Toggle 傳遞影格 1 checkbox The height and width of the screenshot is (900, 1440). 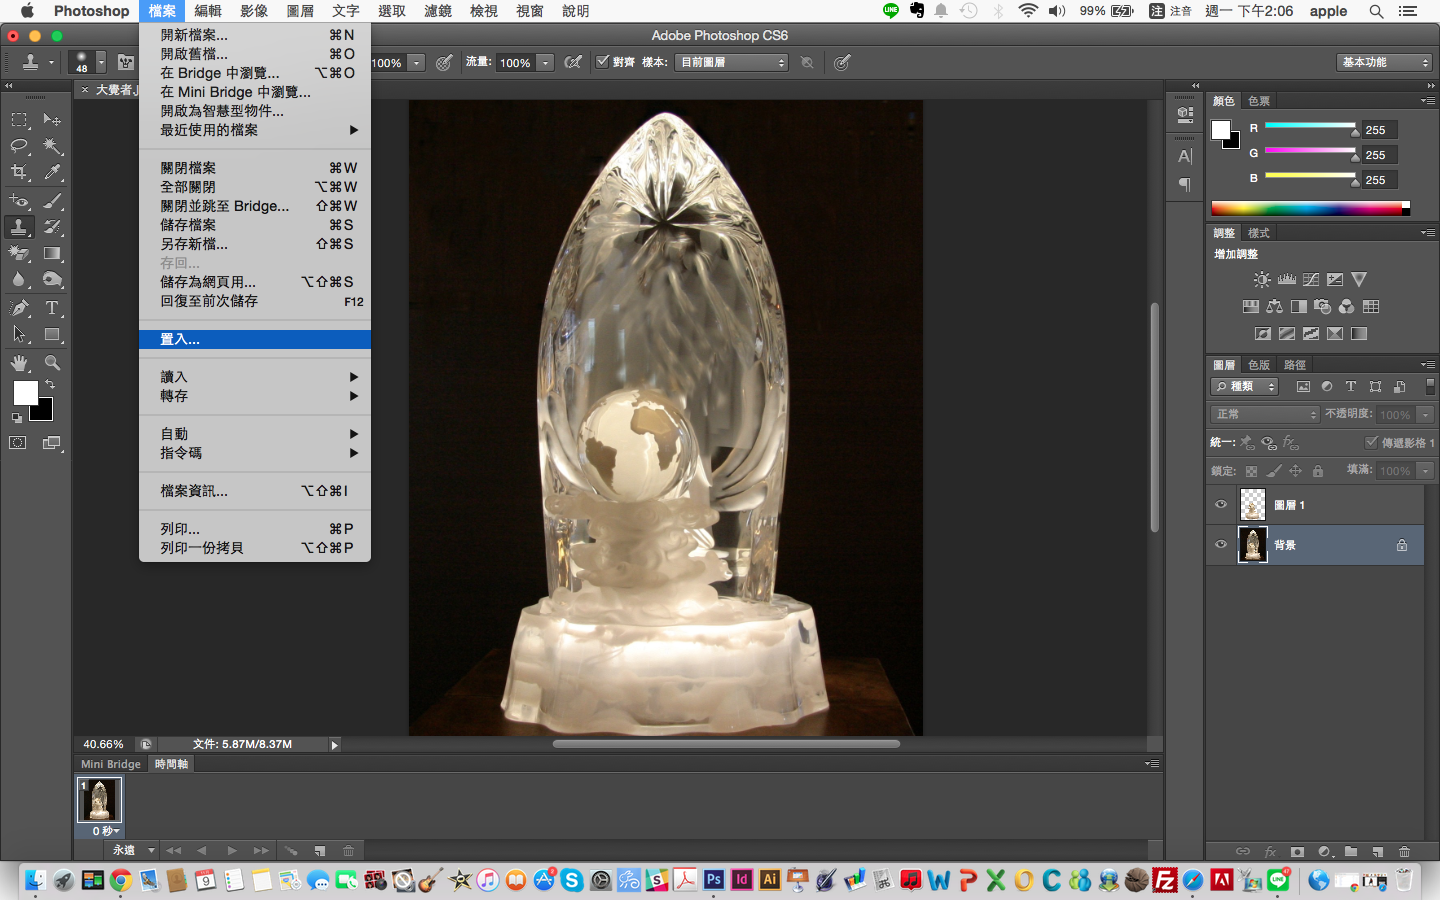point(1371,442)
